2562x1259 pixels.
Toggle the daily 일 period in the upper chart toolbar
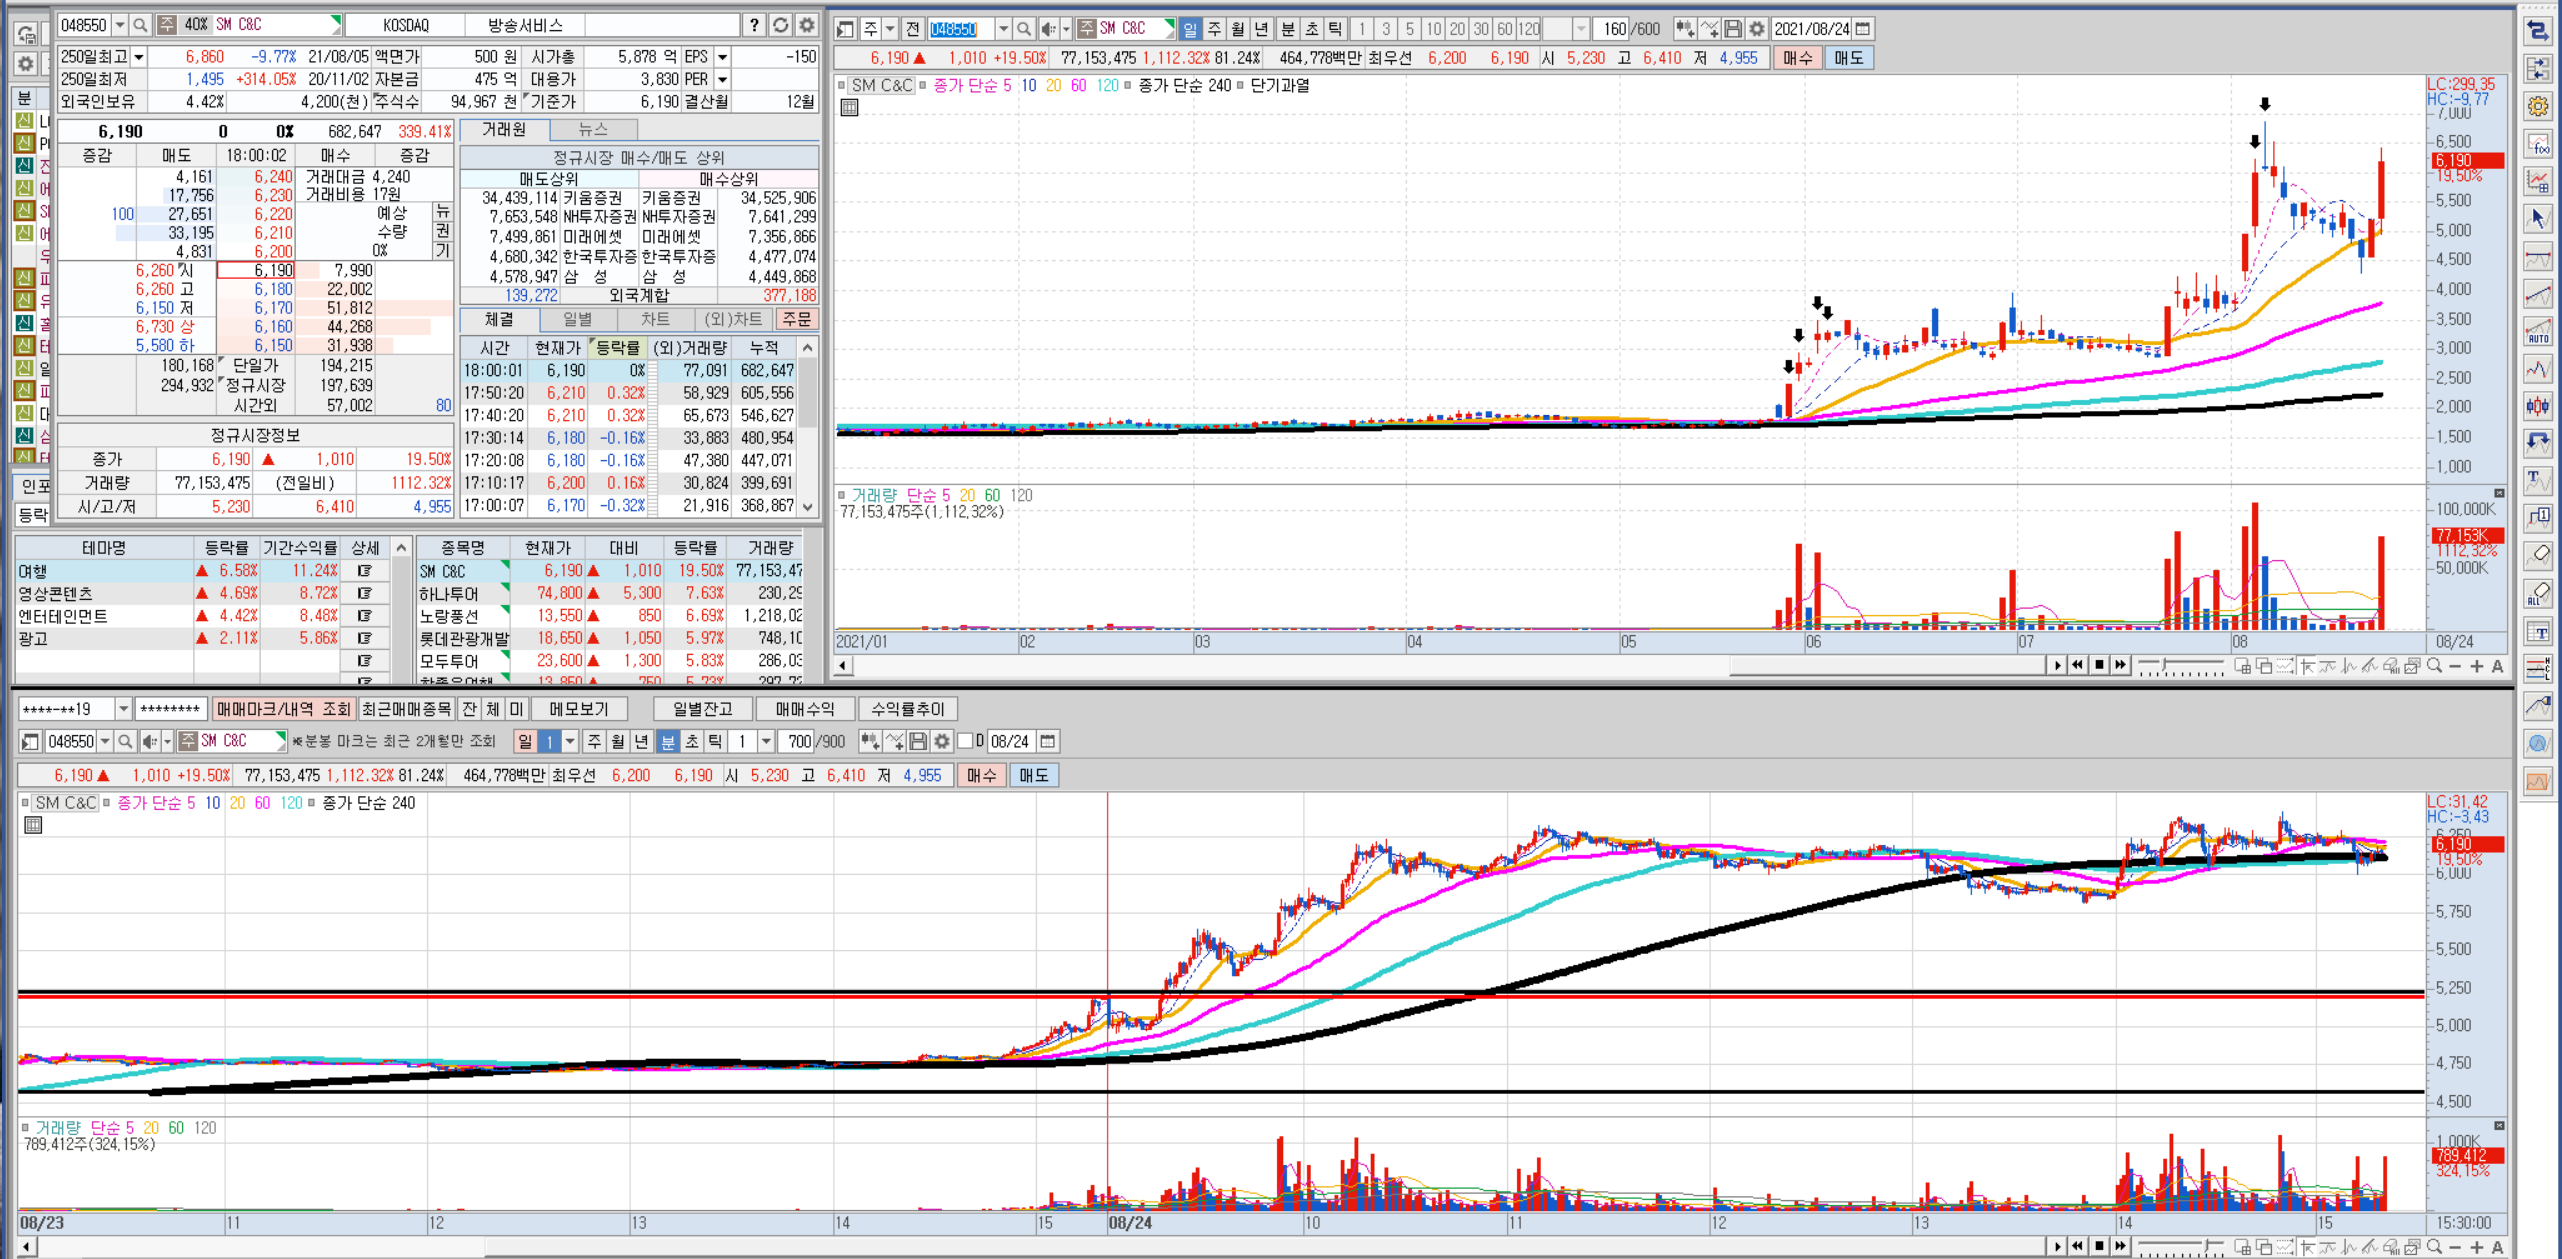(1190, 29)
